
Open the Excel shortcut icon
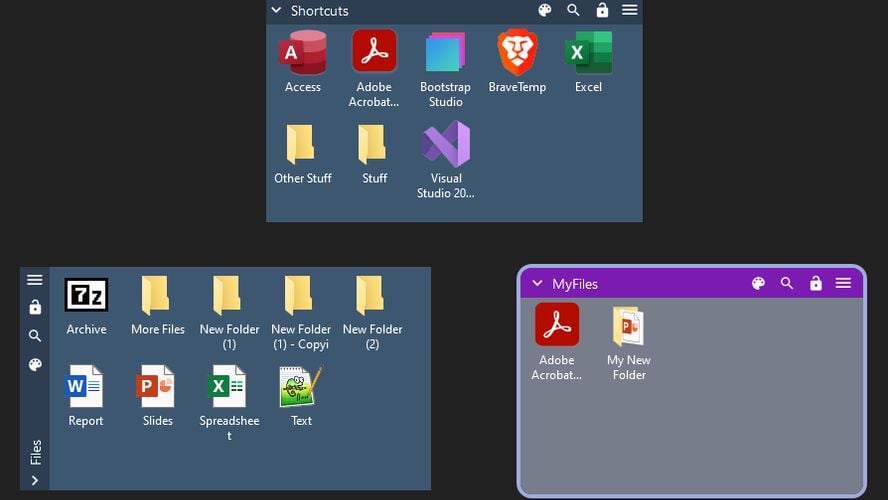tap(588, 52)
